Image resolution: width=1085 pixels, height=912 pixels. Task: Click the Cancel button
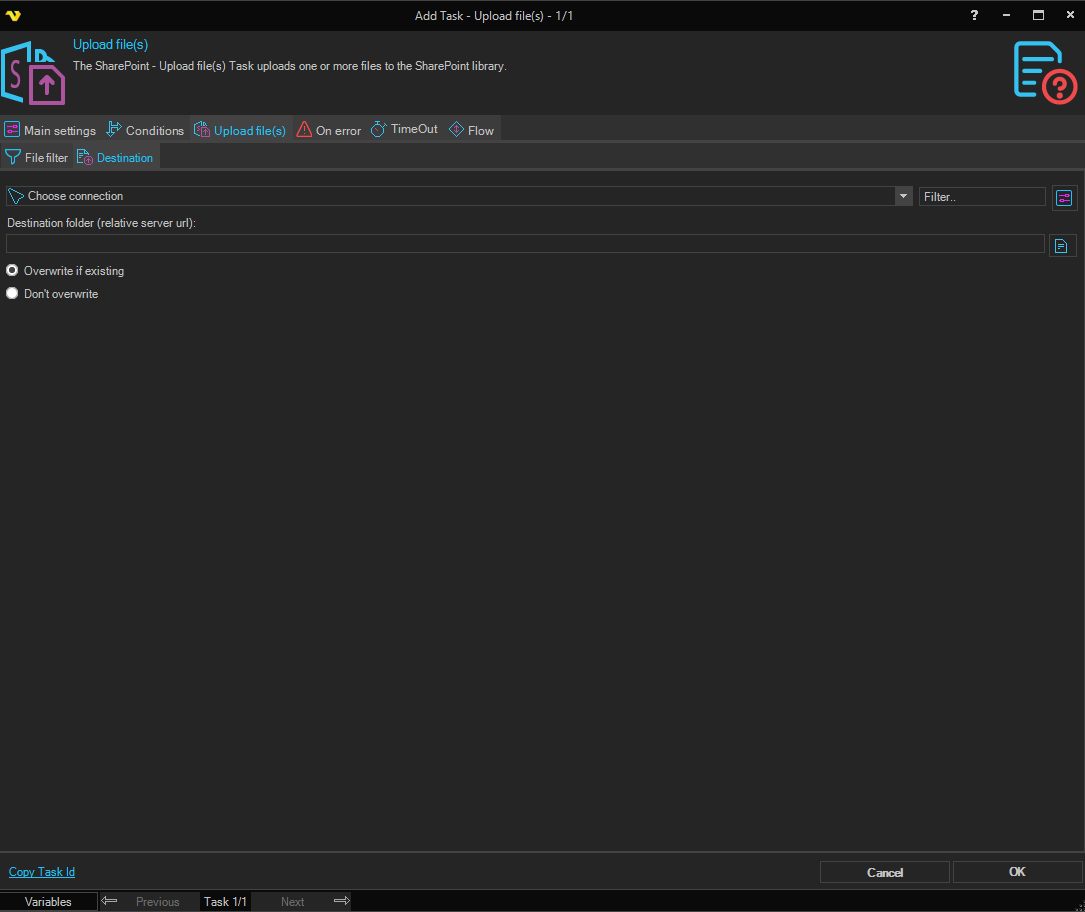point(884,873)
